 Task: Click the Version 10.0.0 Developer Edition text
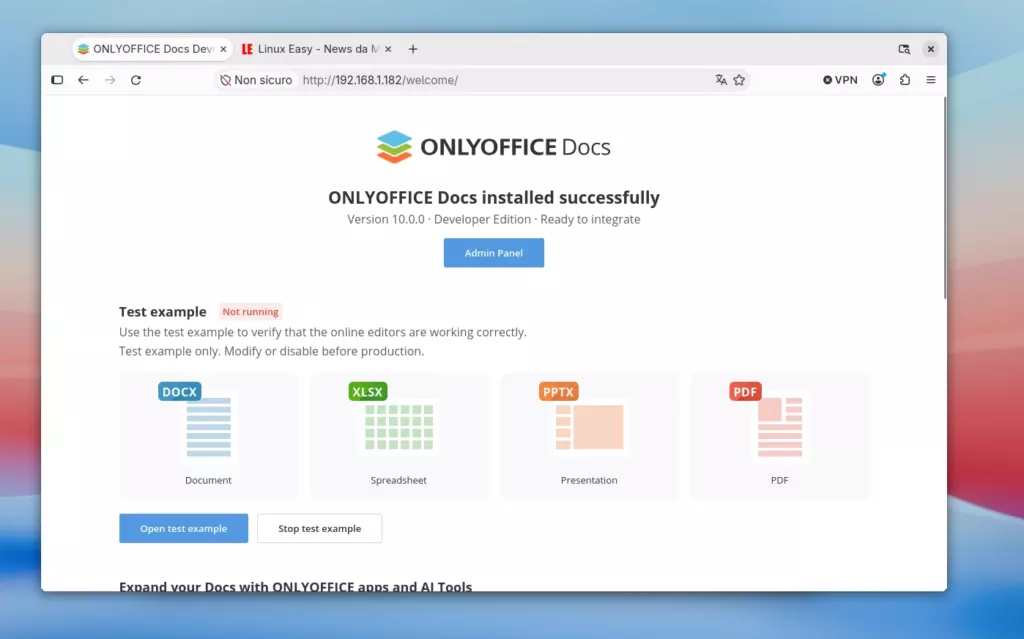[494, 220]
